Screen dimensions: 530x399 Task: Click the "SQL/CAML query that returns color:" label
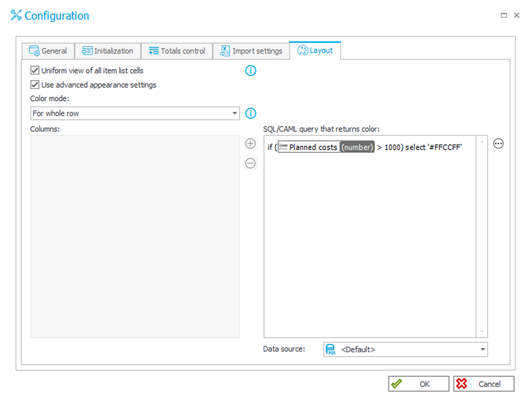[321, 129]
